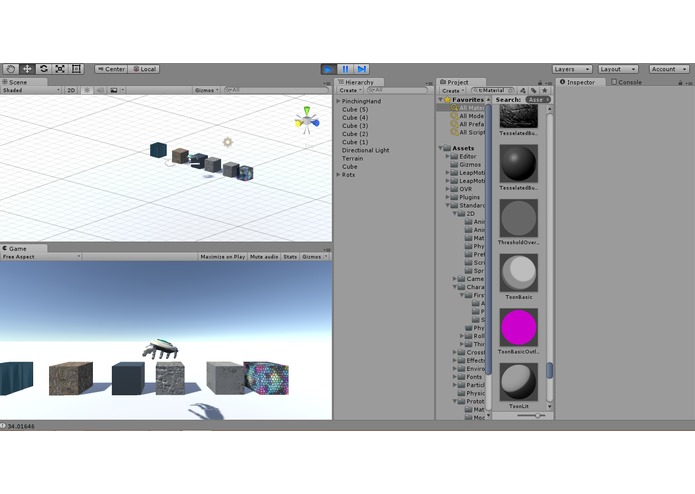The width and height of the screenshot is (695, 494).
Task: Toggle Stats overlay in Game view
Action: point(290,257)
